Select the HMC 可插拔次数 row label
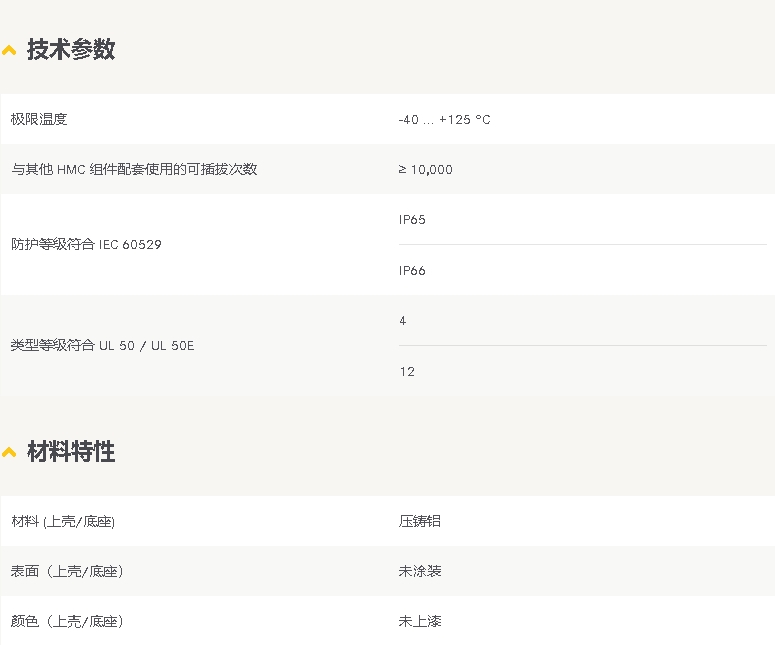This screenshot has height=645, width=775. [x=134, y=169]
